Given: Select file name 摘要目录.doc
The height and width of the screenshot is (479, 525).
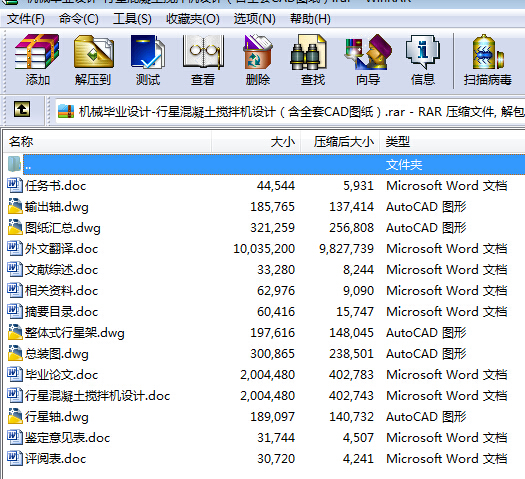Looking at the screenshot, I should [x=62, y=312].
